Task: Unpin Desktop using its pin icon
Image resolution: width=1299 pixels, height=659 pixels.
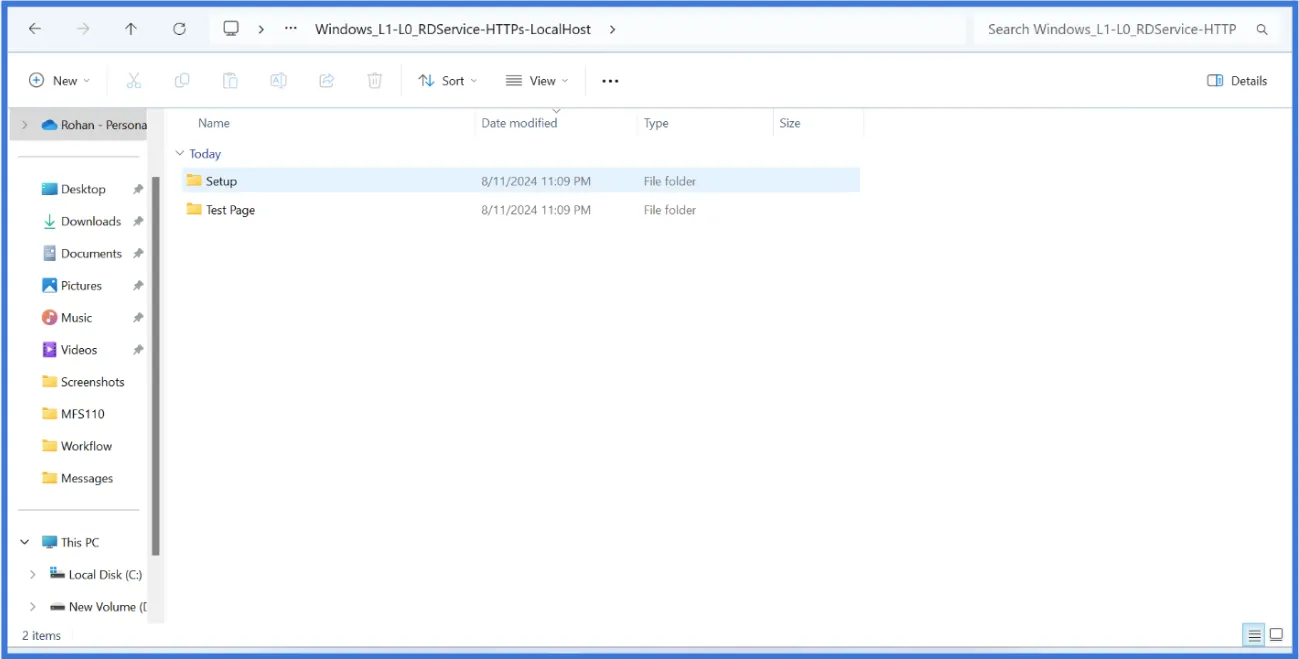Action: click(x=138, y=189)
